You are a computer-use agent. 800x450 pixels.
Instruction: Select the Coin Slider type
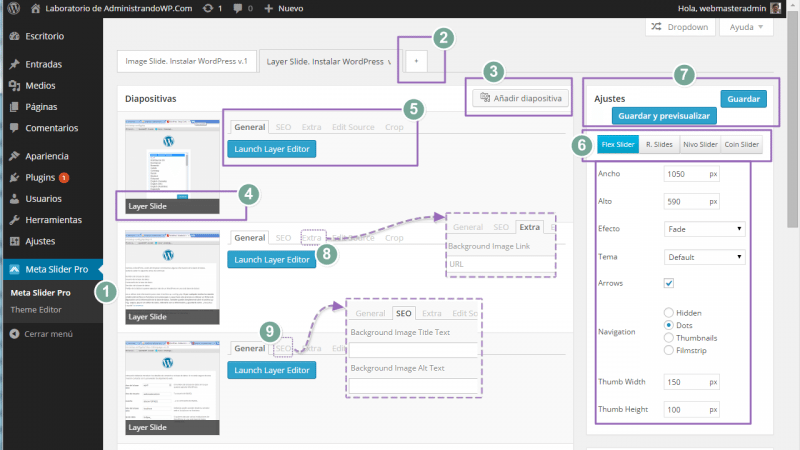(x=742, y=144)
